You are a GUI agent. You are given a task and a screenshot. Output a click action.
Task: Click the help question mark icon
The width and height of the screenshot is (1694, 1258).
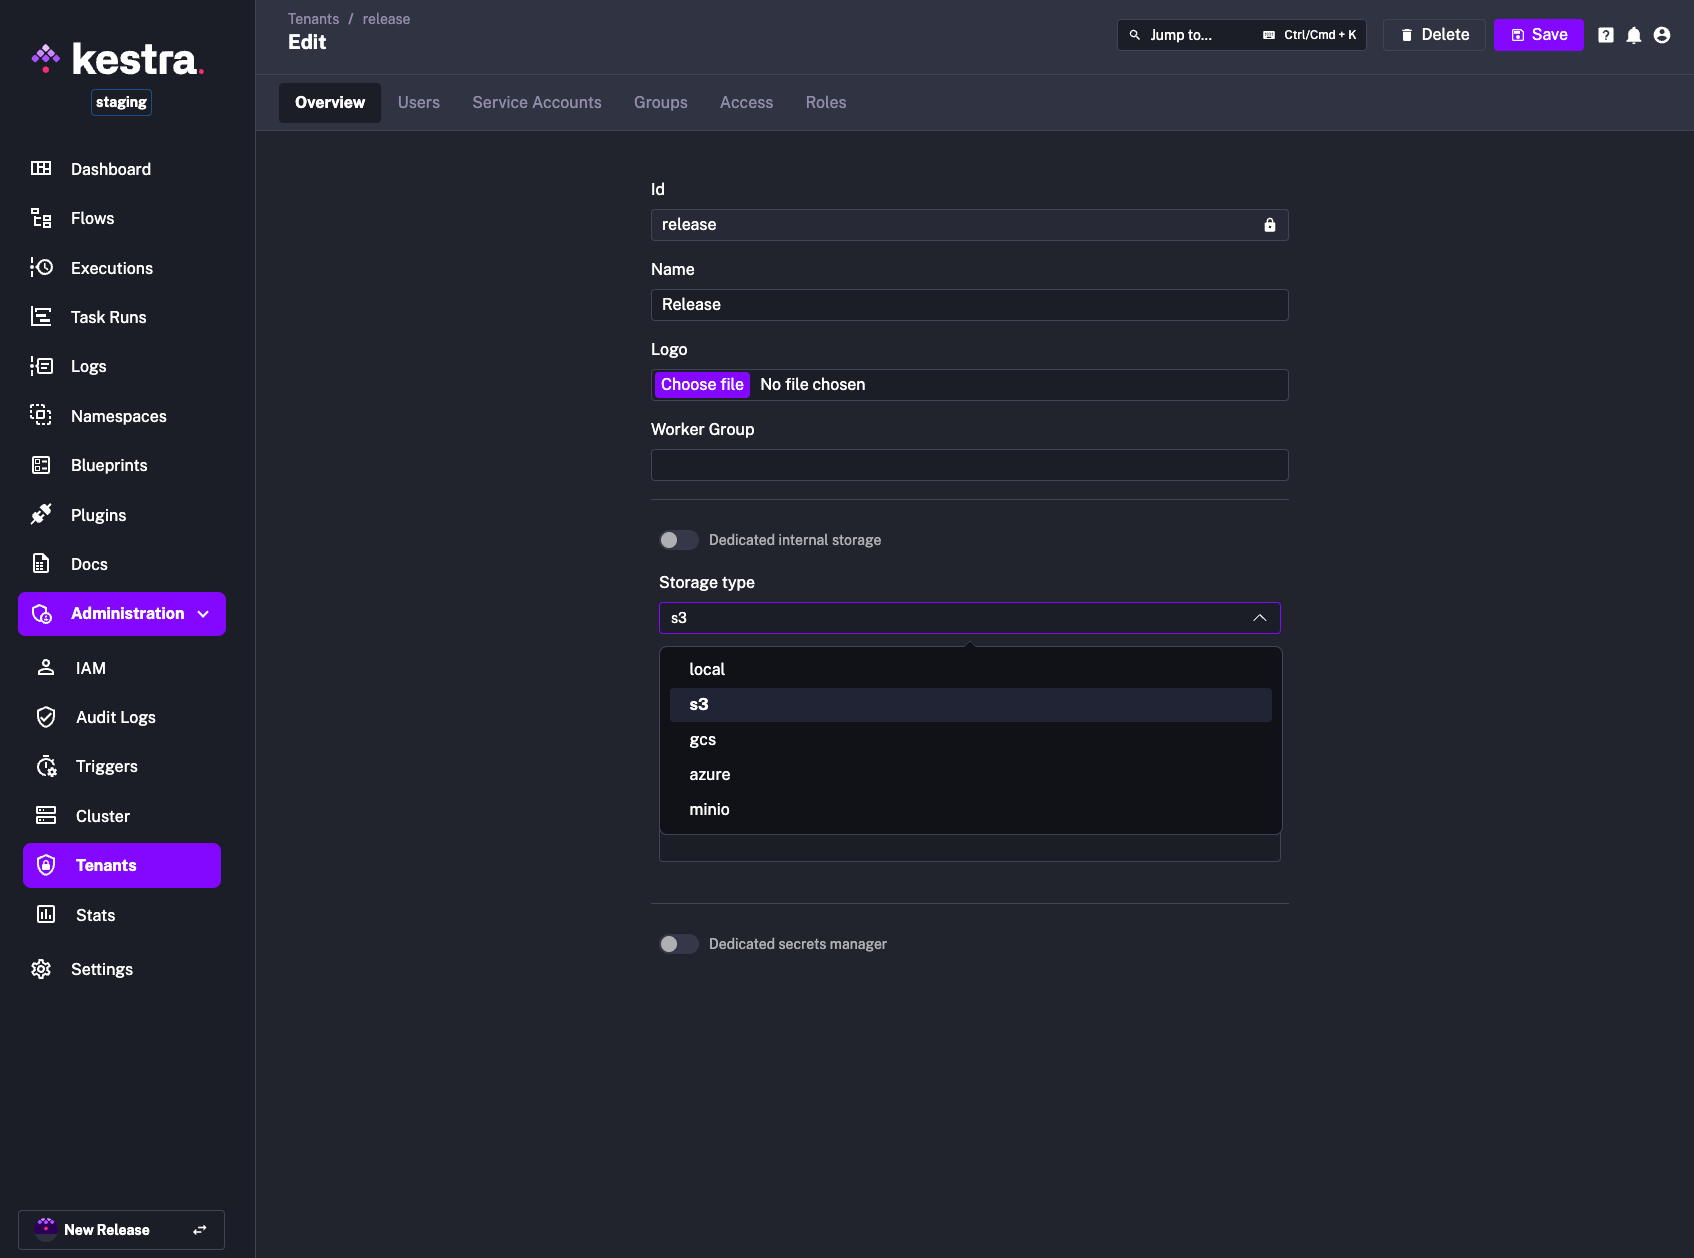(1605, 35)
